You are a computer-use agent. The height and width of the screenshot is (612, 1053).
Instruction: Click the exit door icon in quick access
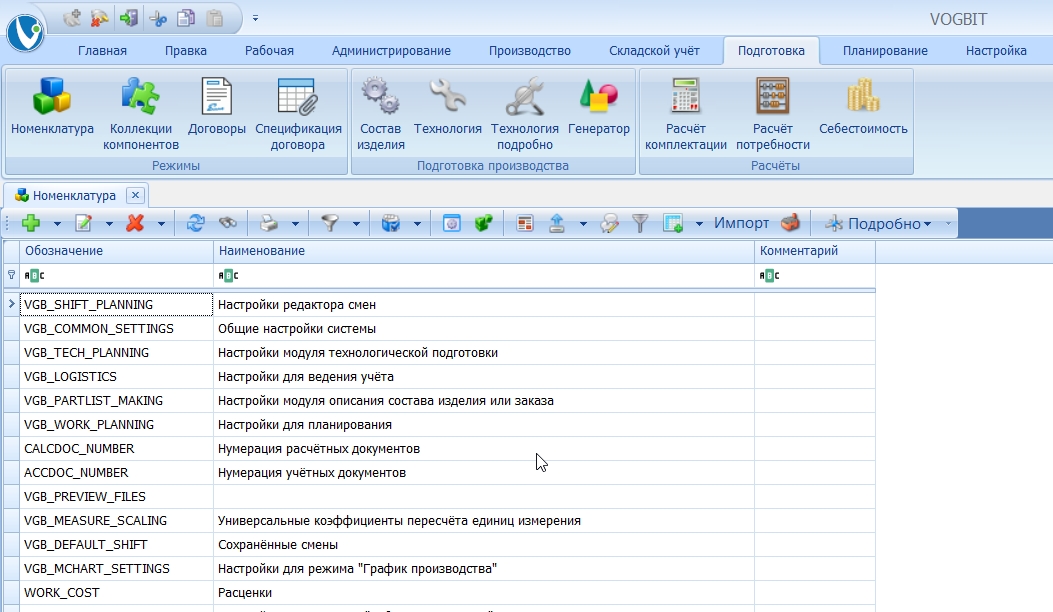(129, 18)
